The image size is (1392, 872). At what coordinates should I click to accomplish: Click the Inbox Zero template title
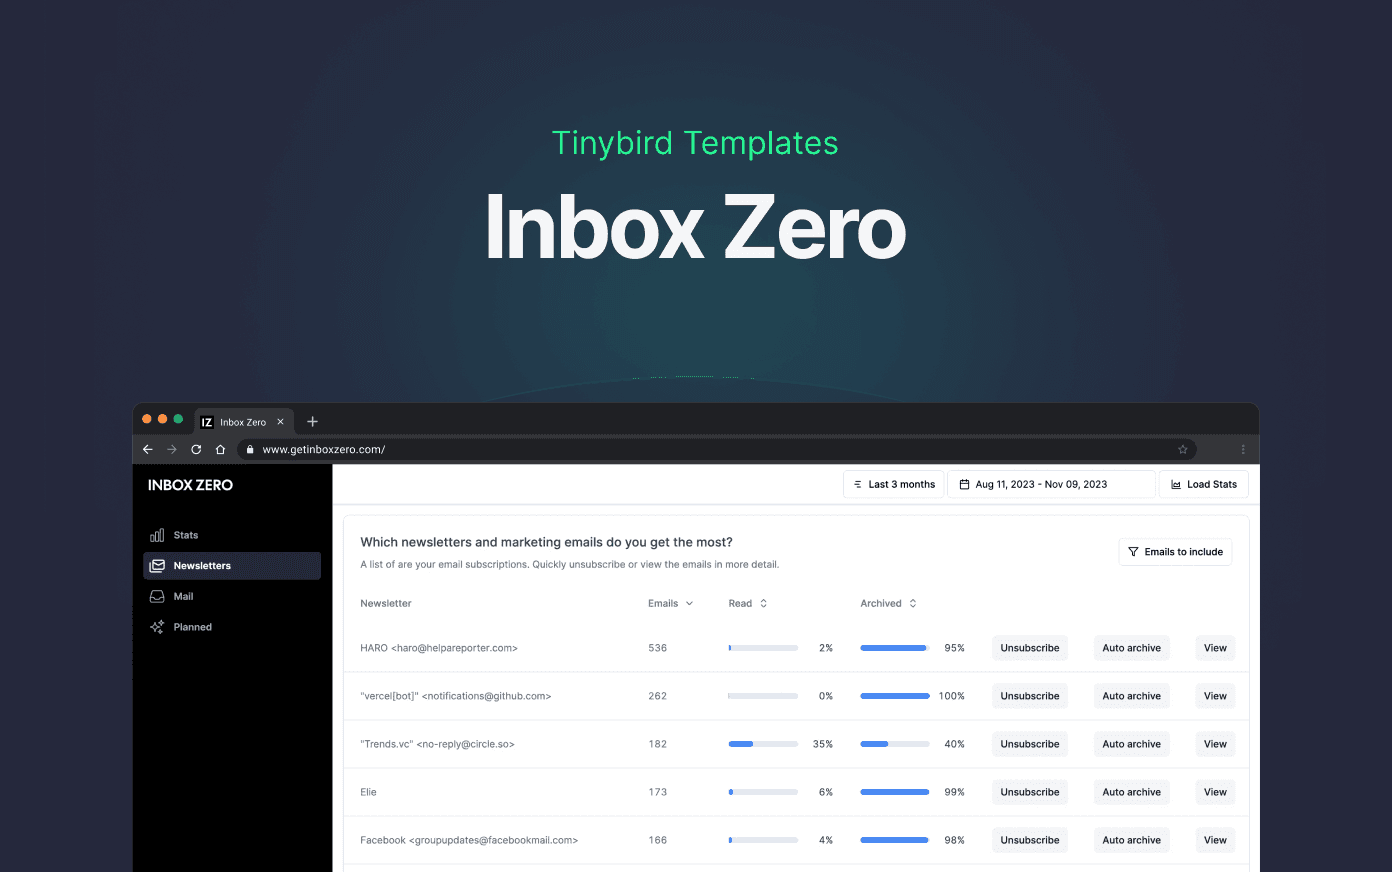pos(695,228)
